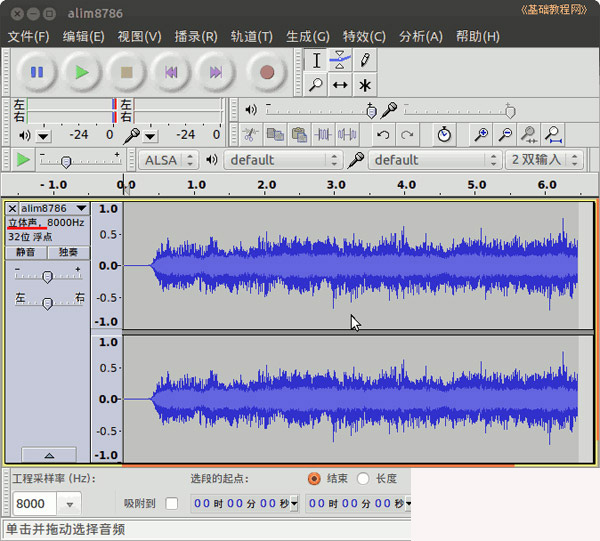
Task: Click the Play-at-speed green arrow
Action: click(x=23, y=160)
